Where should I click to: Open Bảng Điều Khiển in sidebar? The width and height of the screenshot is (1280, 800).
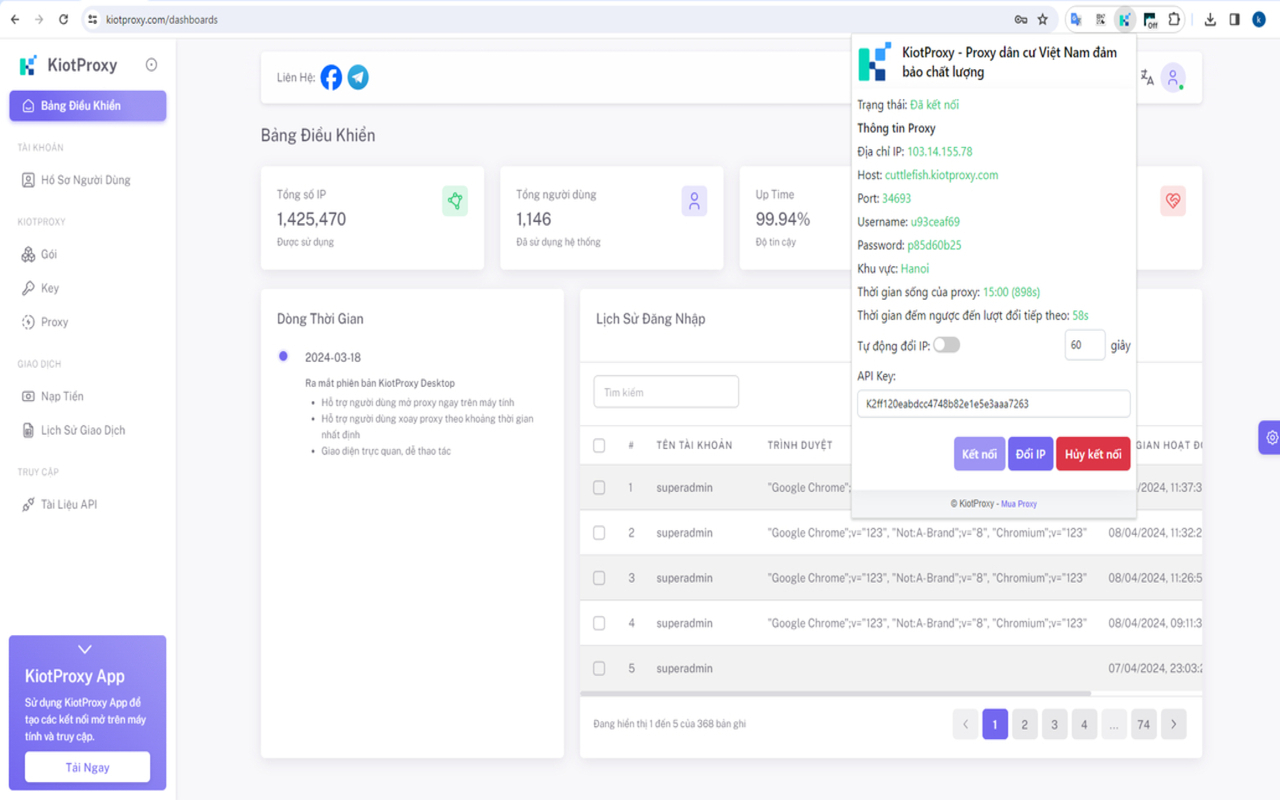(87, 105)
